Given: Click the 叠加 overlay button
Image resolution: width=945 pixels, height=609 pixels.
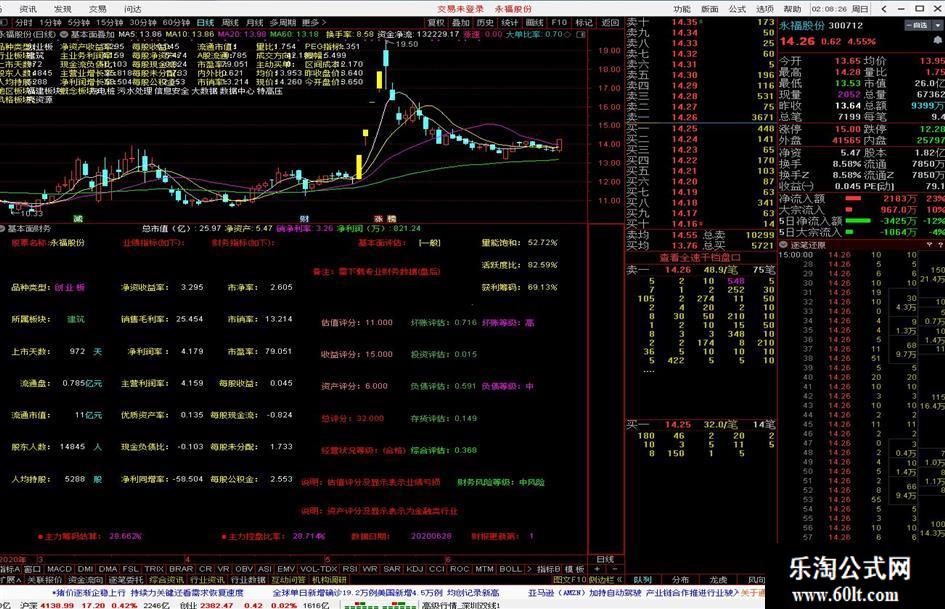Looking at the screenshot, I should (460, 22).
